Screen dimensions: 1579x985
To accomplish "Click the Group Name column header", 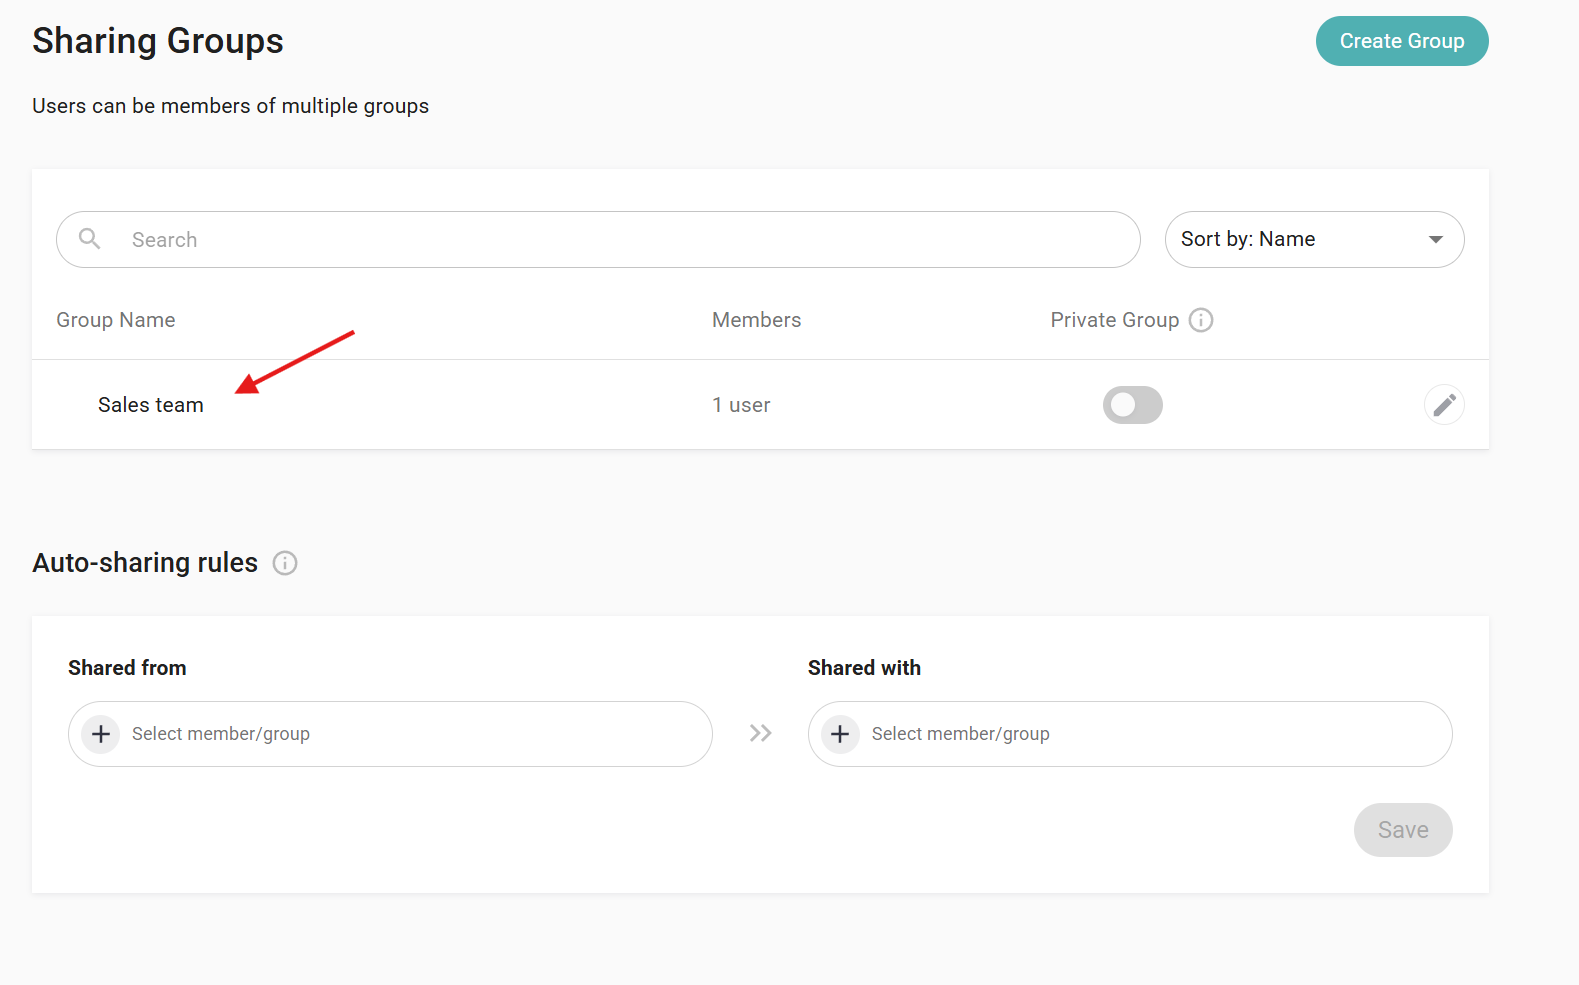I will point(116,320).
